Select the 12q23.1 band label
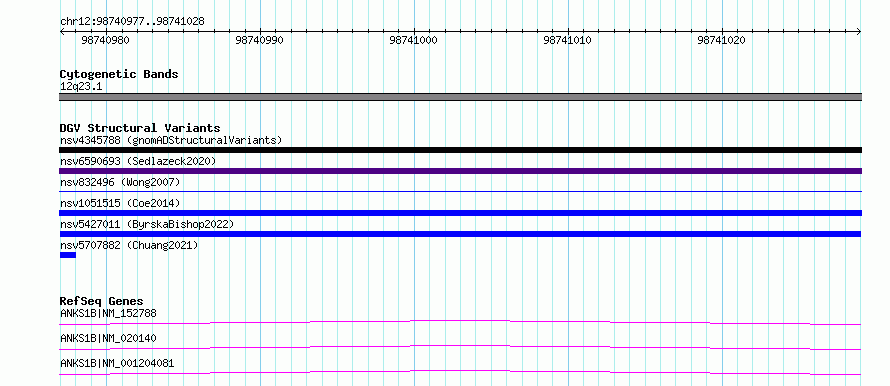890x386 pixels. [x=81, y=87]
